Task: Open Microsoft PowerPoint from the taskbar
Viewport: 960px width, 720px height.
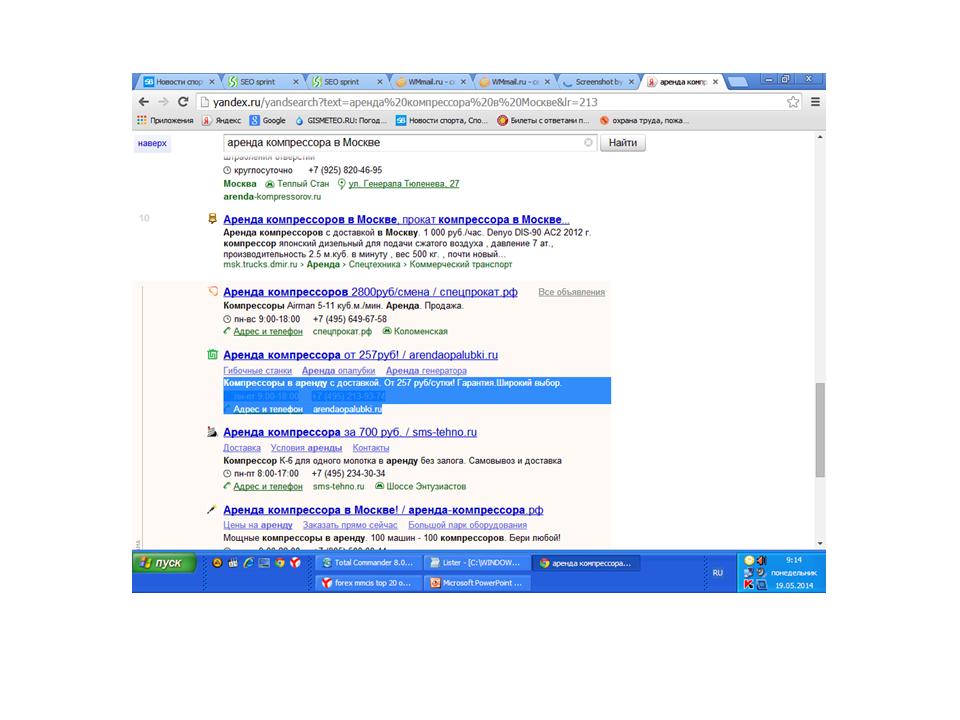Action: pos(477,583)
